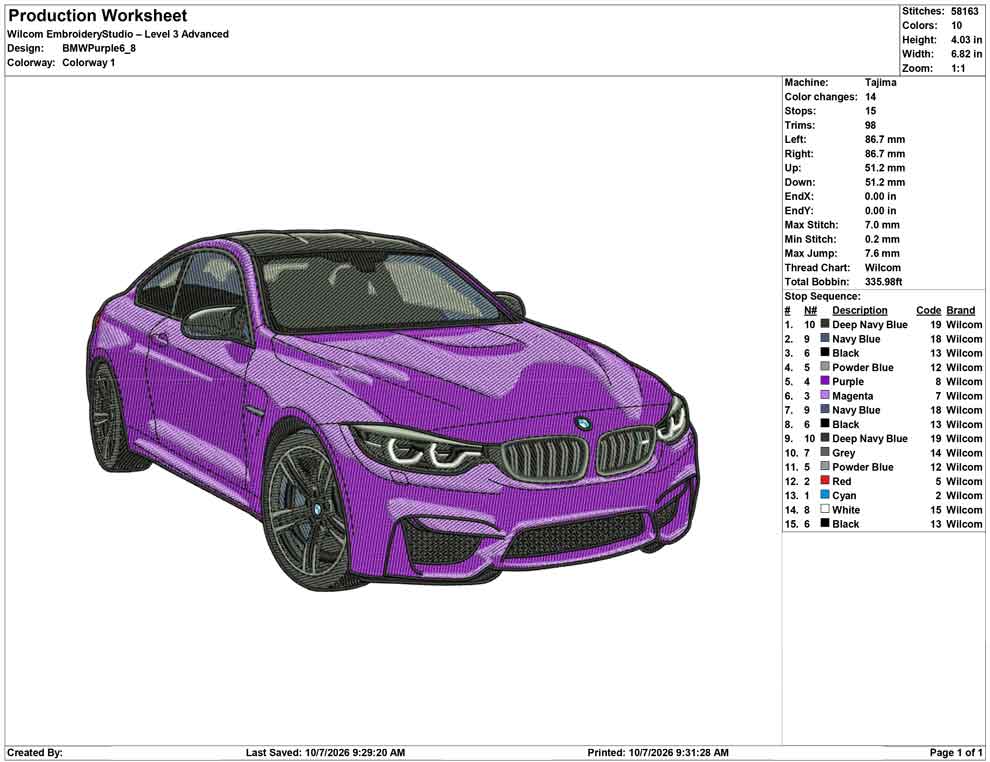
Task: Click the Created By label
Action: pos(35,753)
